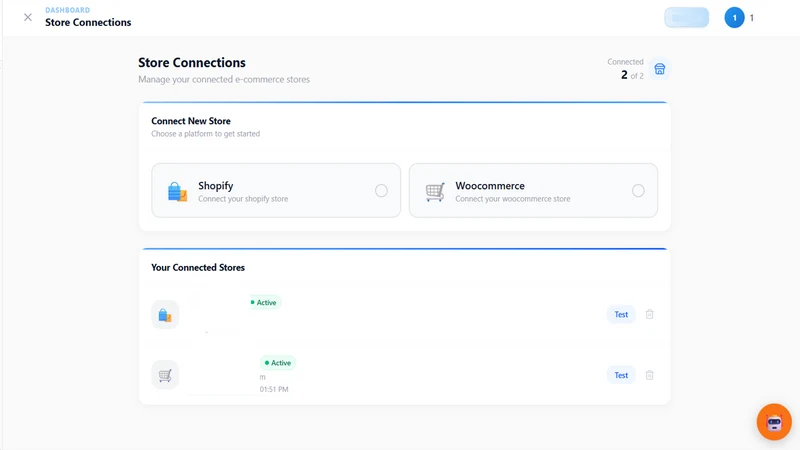The image size is (800, 450).
Task: Click the cart icon in connected stores
Action: click(x=165, y=376)
